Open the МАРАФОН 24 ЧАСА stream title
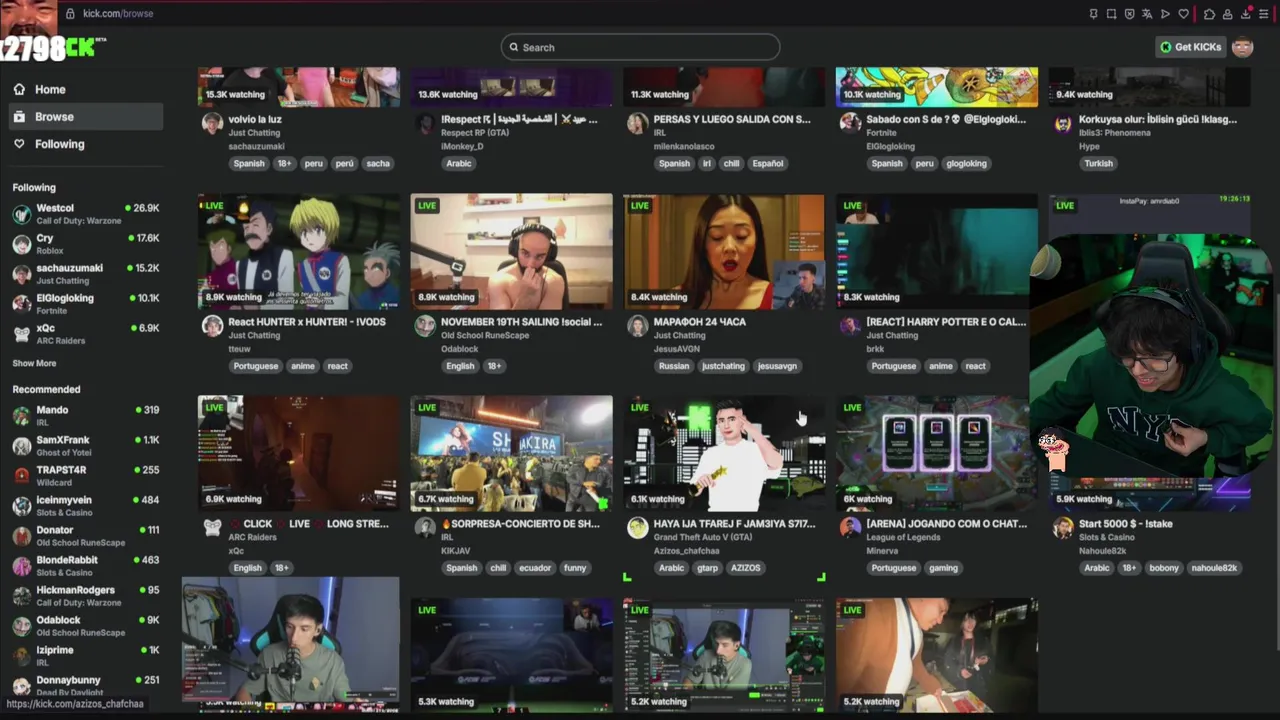The image size is (1280, 720). 699,322
